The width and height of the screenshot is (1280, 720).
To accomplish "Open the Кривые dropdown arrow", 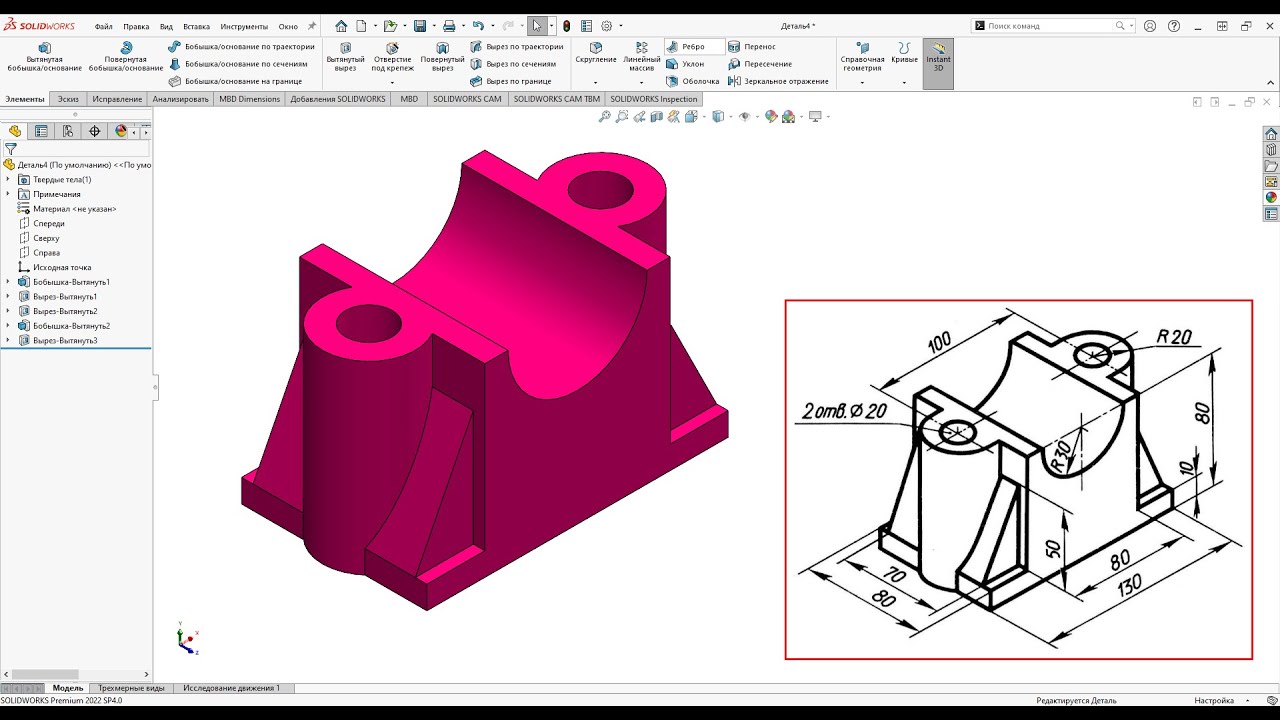I will pos(904,82).
